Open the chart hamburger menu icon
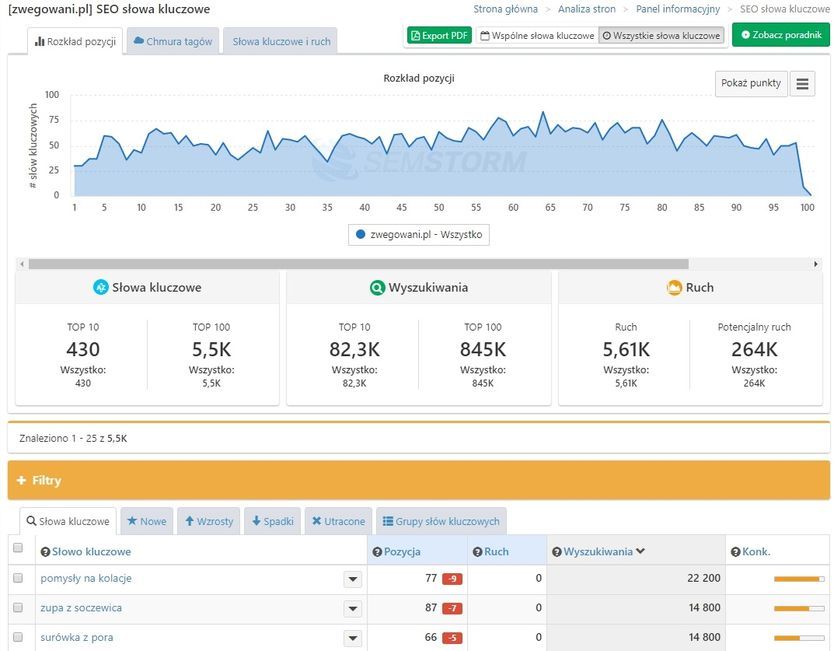The height and width of the screenshot is (651, 834). pyautogui.click(x=802, y=84)
